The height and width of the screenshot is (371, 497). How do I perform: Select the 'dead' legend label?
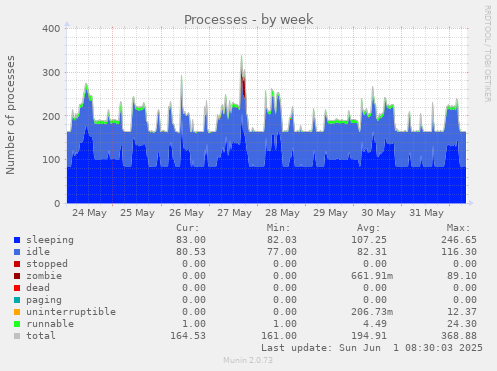38,288
